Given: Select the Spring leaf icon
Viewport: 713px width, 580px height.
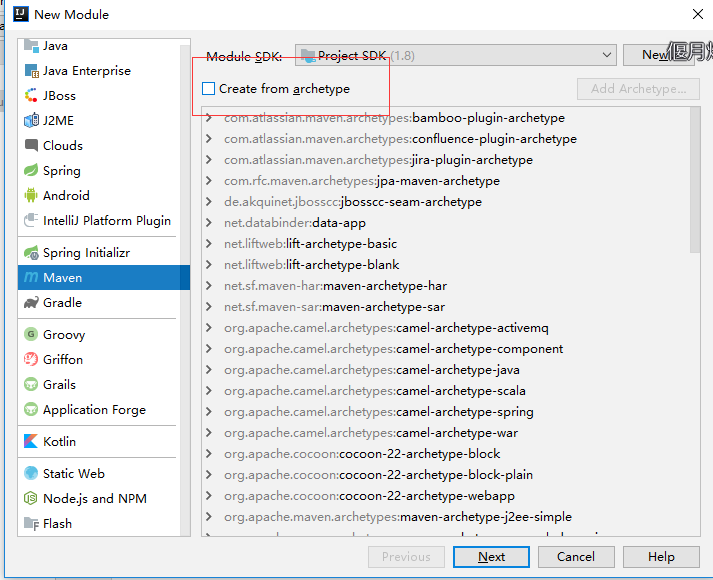Looking at the screenshot, I should click(x=31, y=170).
